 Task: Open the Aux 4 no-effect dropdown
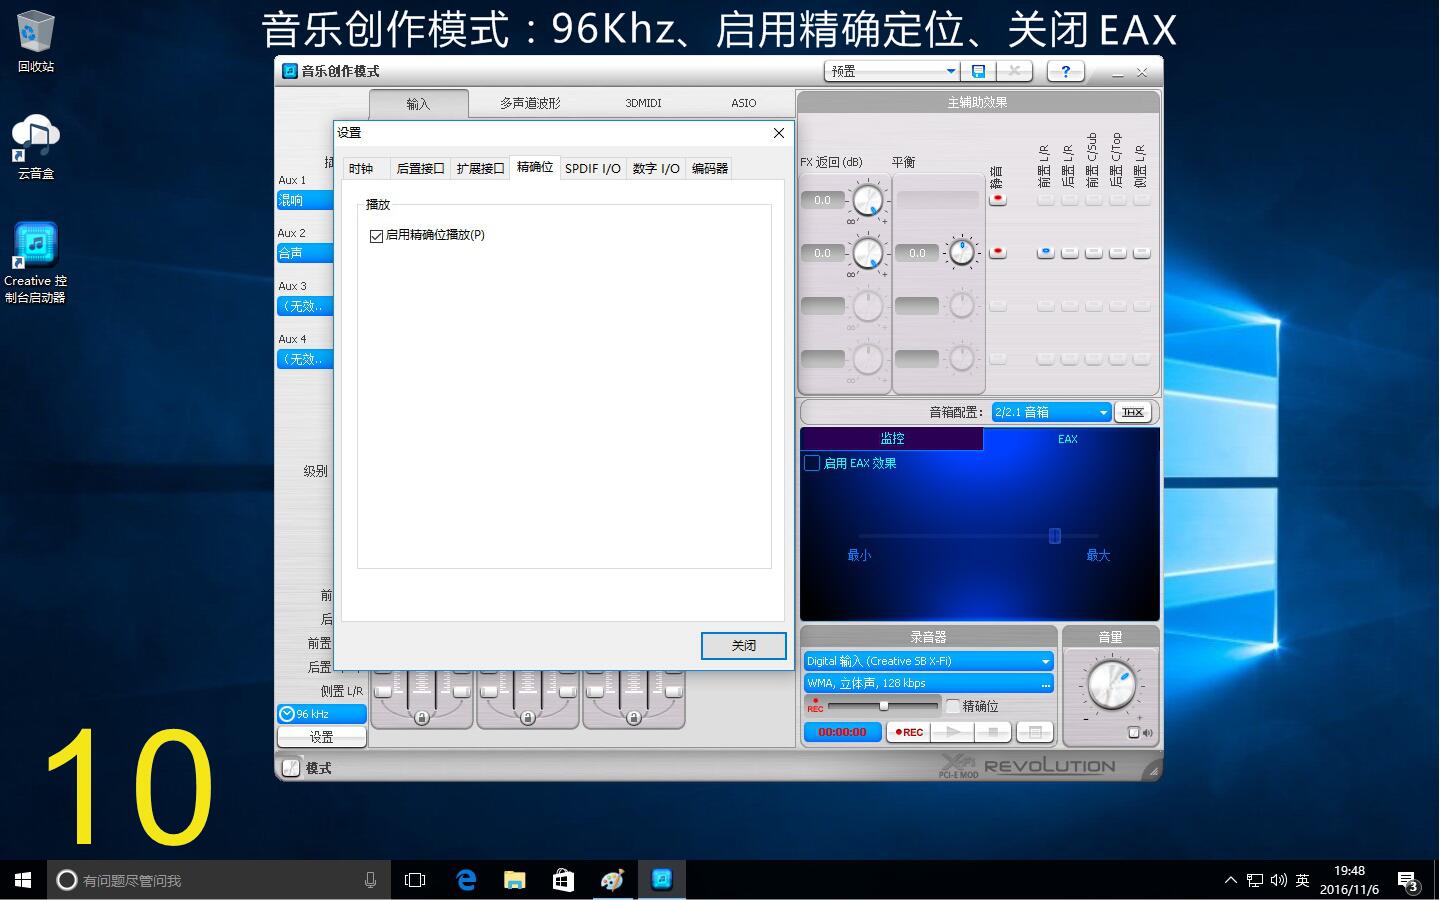coord(305,359)
